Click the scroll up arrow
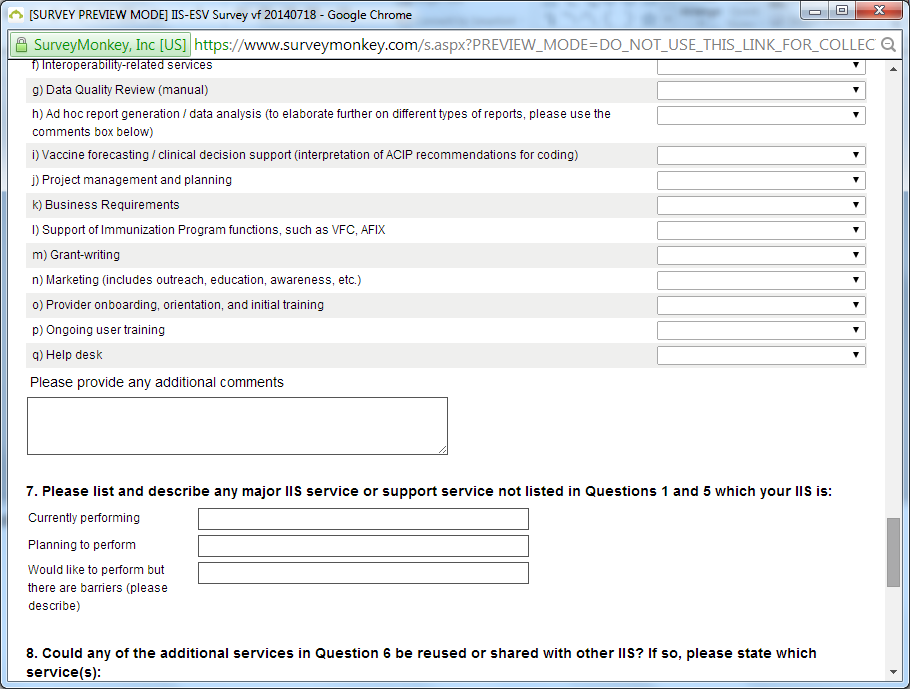The height and width of the screenshot is (689, 910). coord(893,68)
